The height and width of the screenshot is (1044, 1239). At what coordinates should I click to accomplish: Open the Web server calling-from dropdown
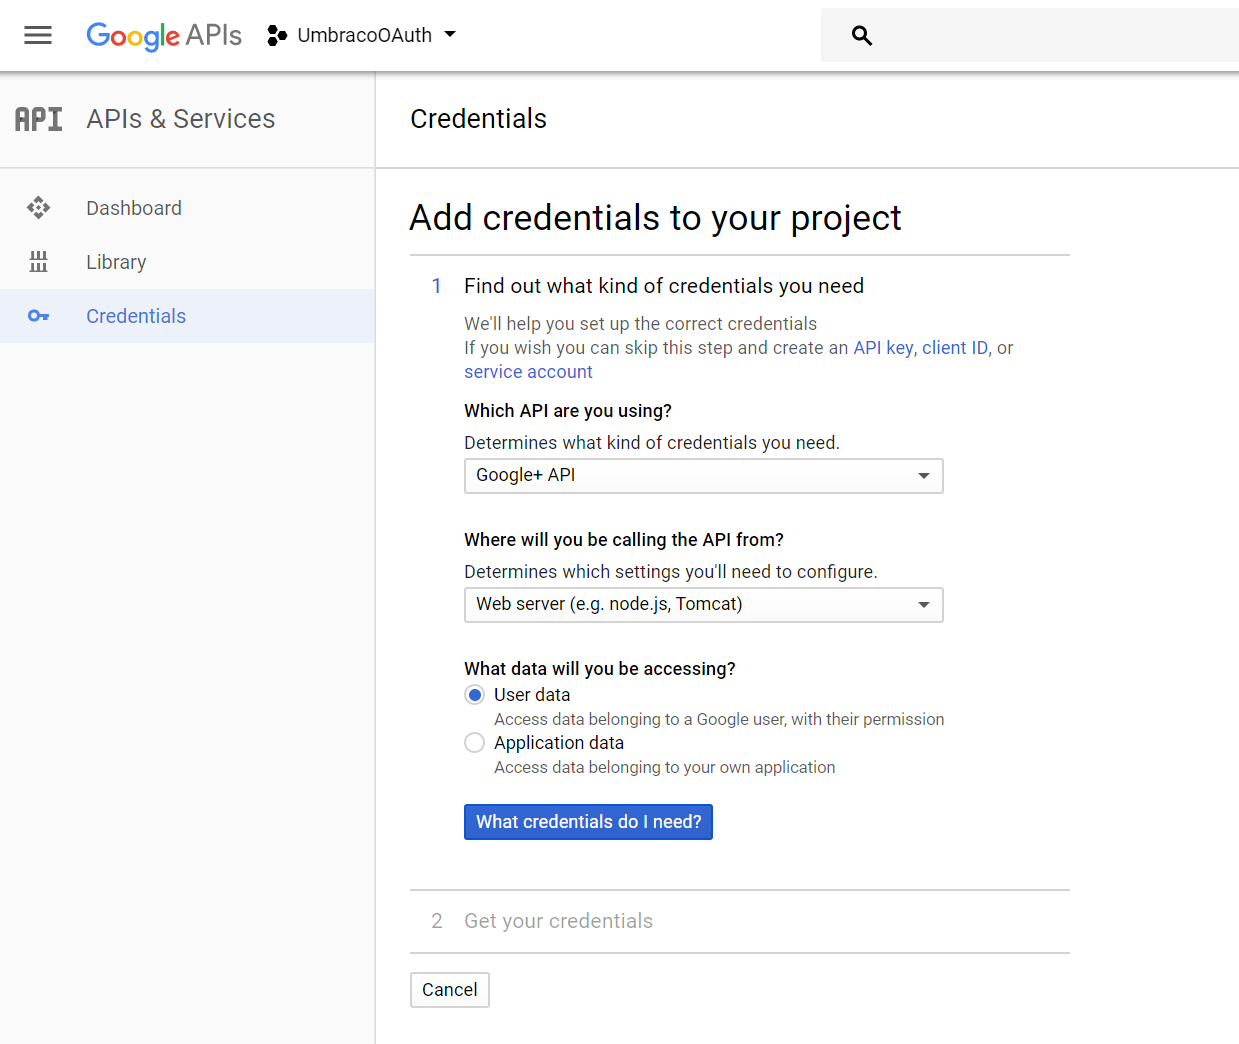(704, 605)
